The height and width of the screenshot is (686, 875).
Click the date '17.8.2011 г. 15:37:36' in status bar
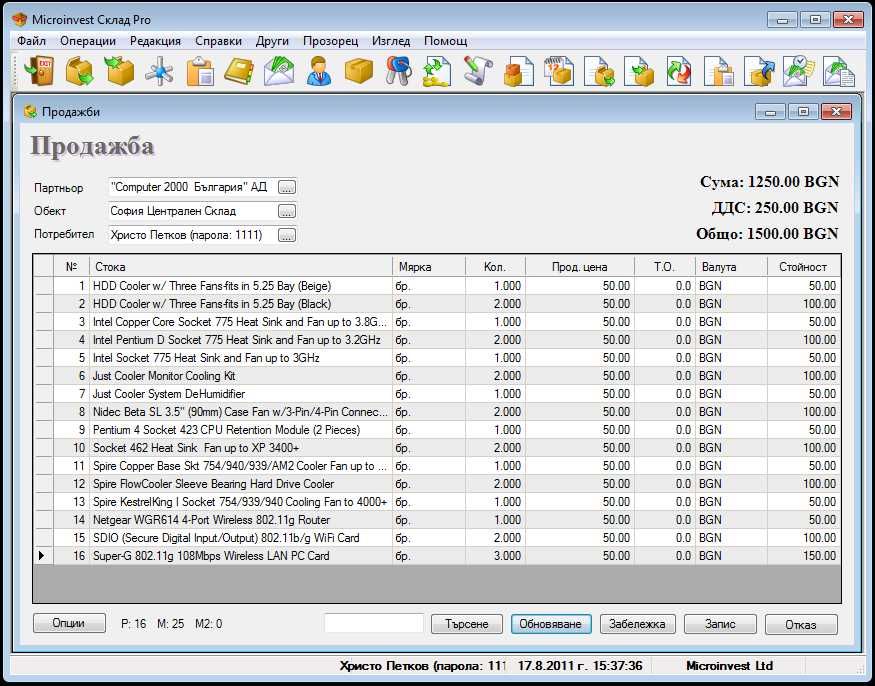[x=580, y=666]
